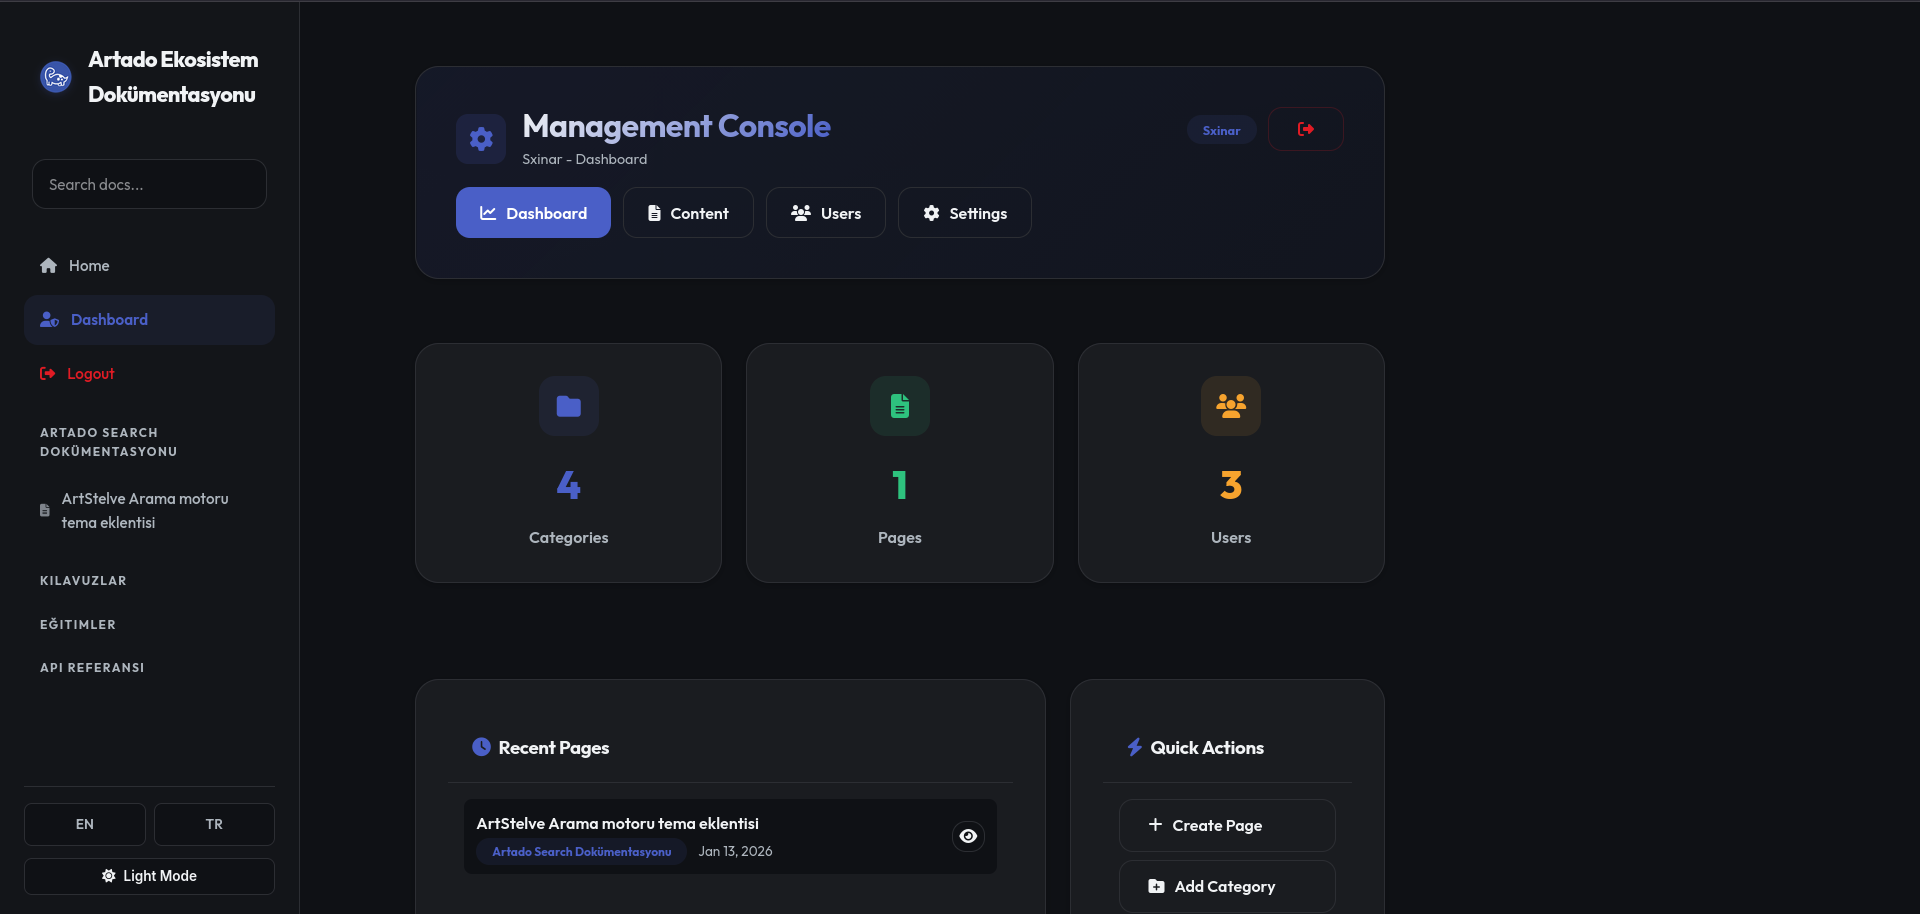View ArtStelve page using eye icon
The image size is (1920, 914).
(x=967, y=836)
